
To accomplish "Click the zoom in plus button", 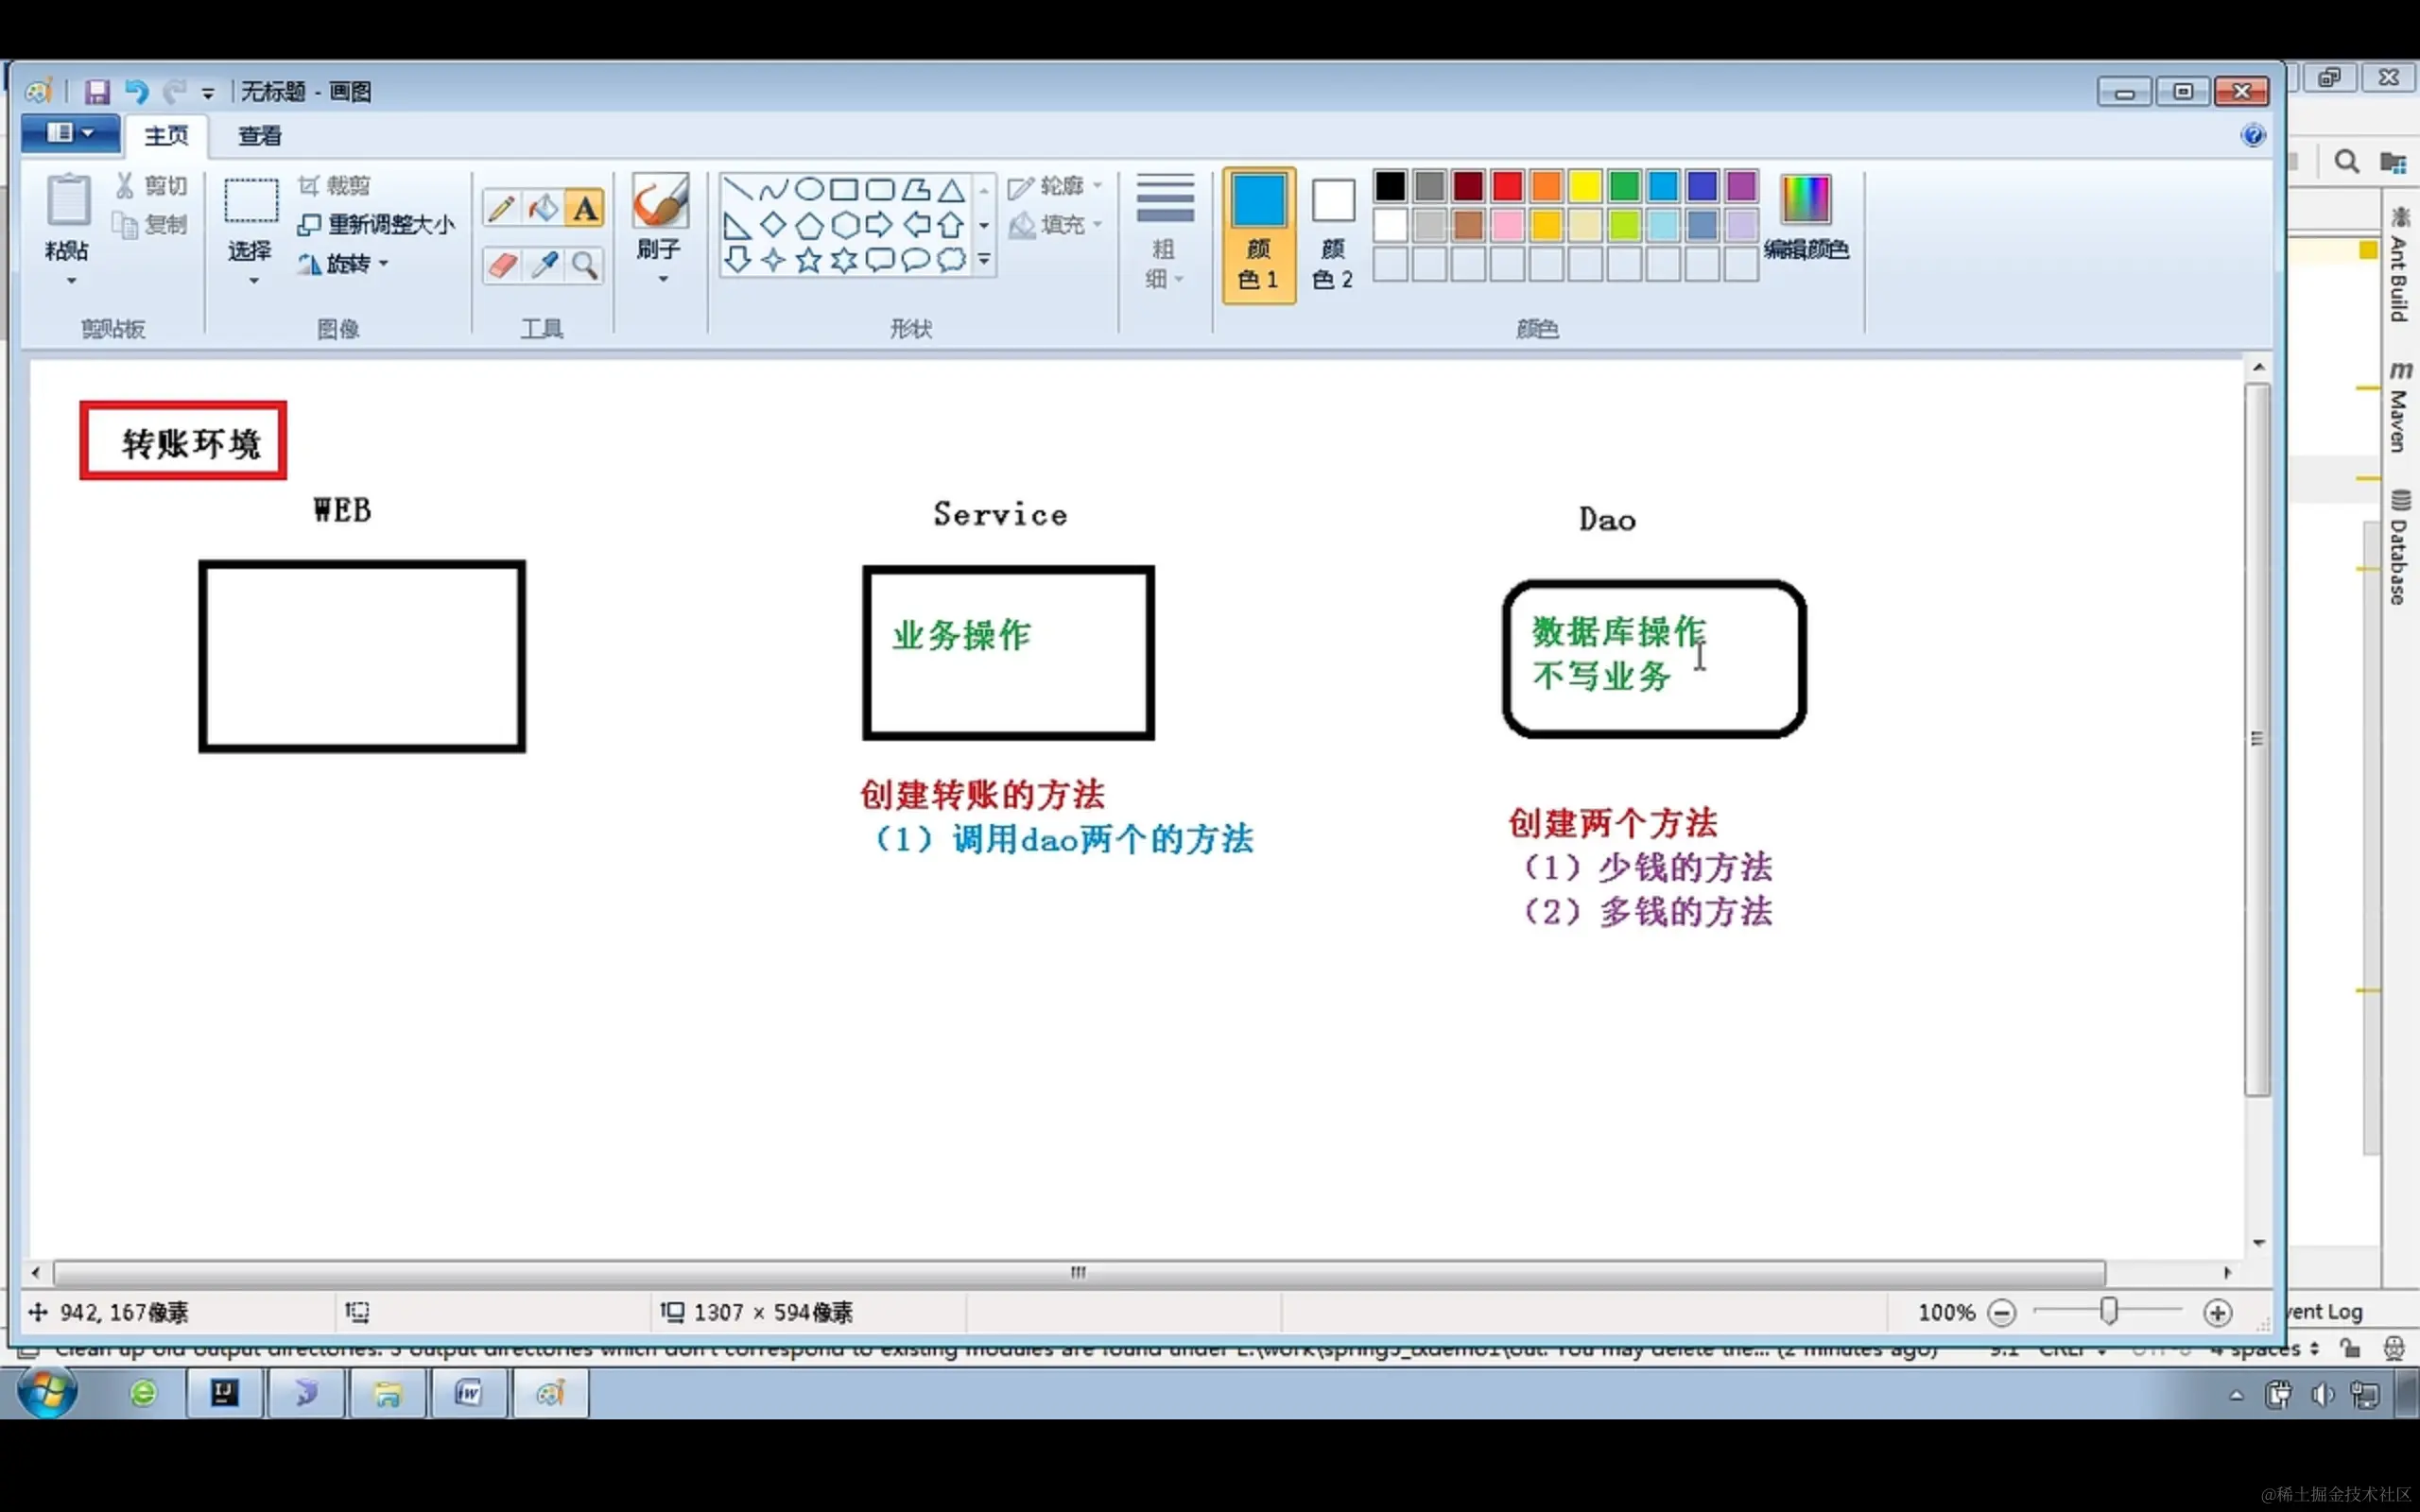I will (x=2217, y=1312).
